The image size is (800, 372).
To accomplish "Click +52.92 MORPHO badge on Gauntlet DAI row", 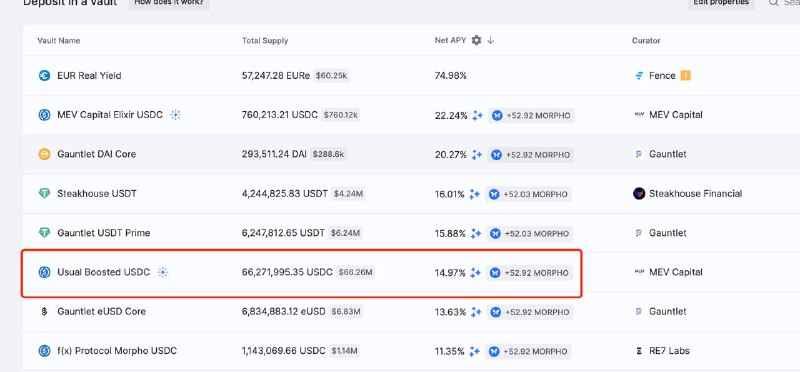I will point(531,155).
